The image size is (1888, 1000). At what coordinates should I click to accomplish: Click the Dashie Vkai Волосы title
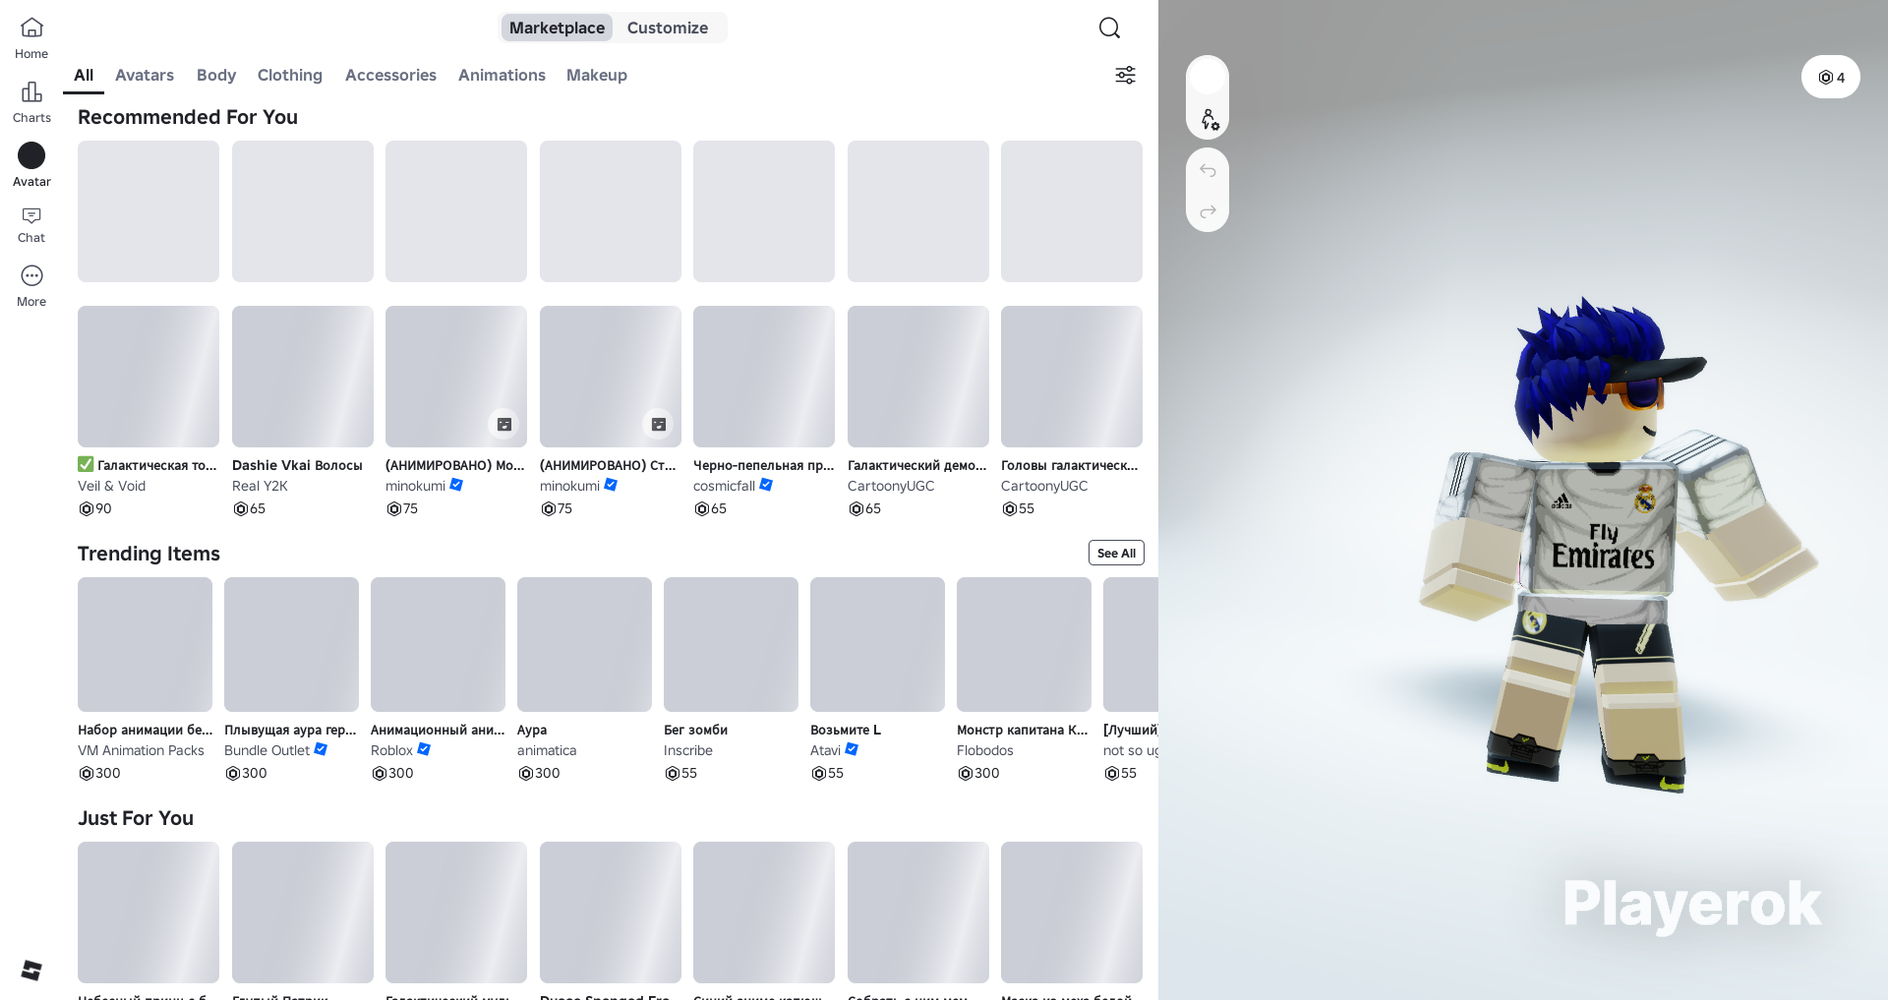[297, 465]
